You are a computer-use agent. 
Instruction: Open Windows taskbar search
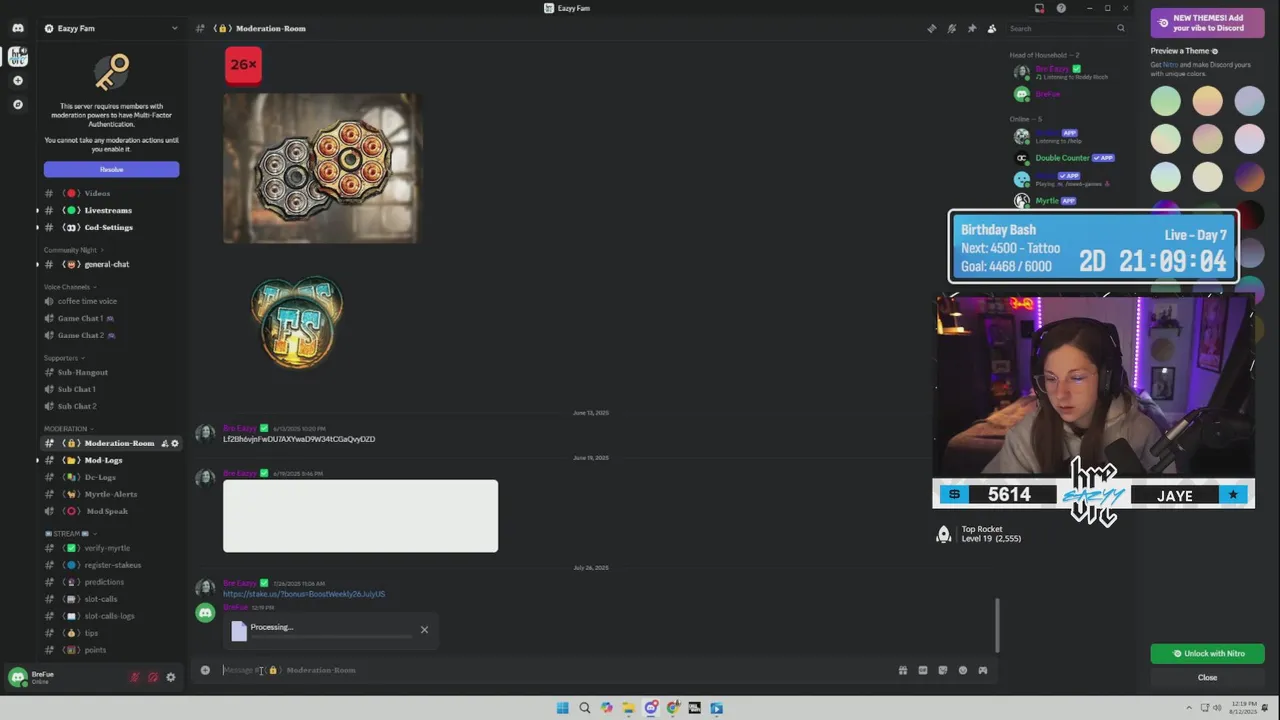click(x=585, y=708)
